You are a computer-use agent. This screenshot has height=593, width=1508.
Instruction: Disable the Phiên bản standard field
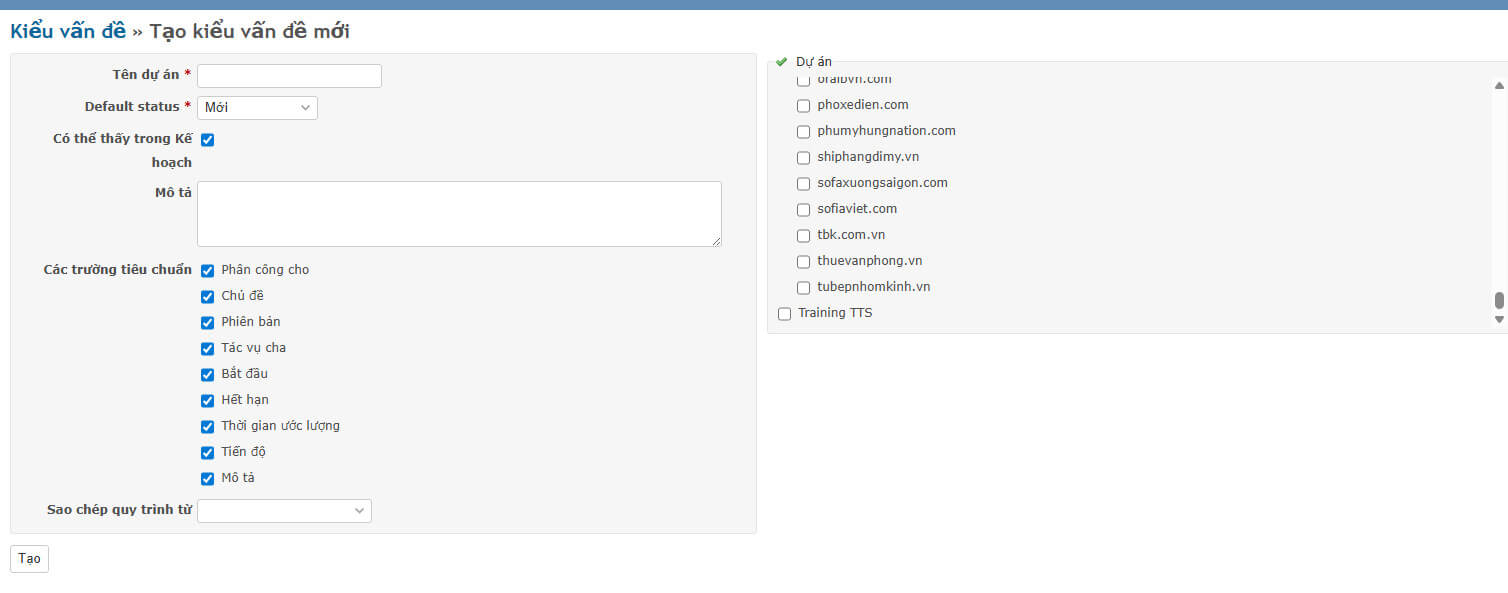pyautogui.click(x=208, y=323)
